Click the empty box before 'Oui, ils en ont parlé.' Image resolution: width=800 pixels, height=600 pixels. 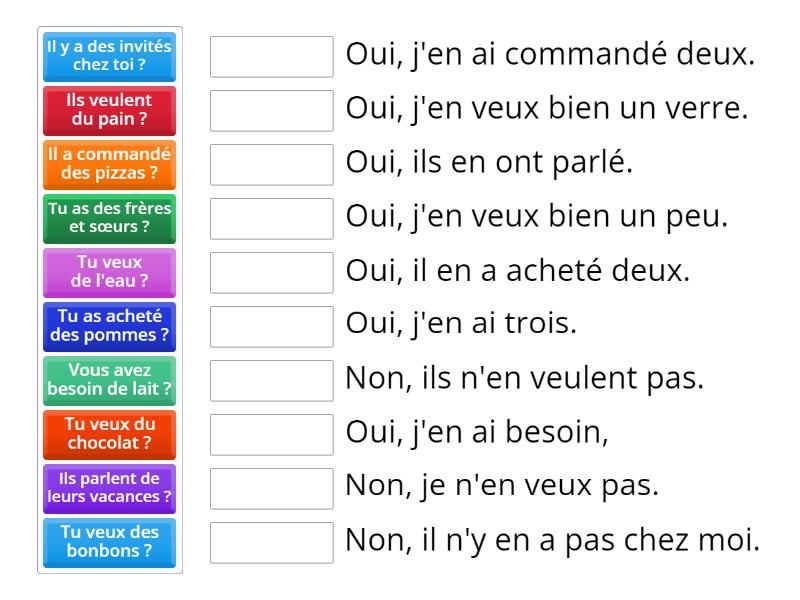coord(271,166)
